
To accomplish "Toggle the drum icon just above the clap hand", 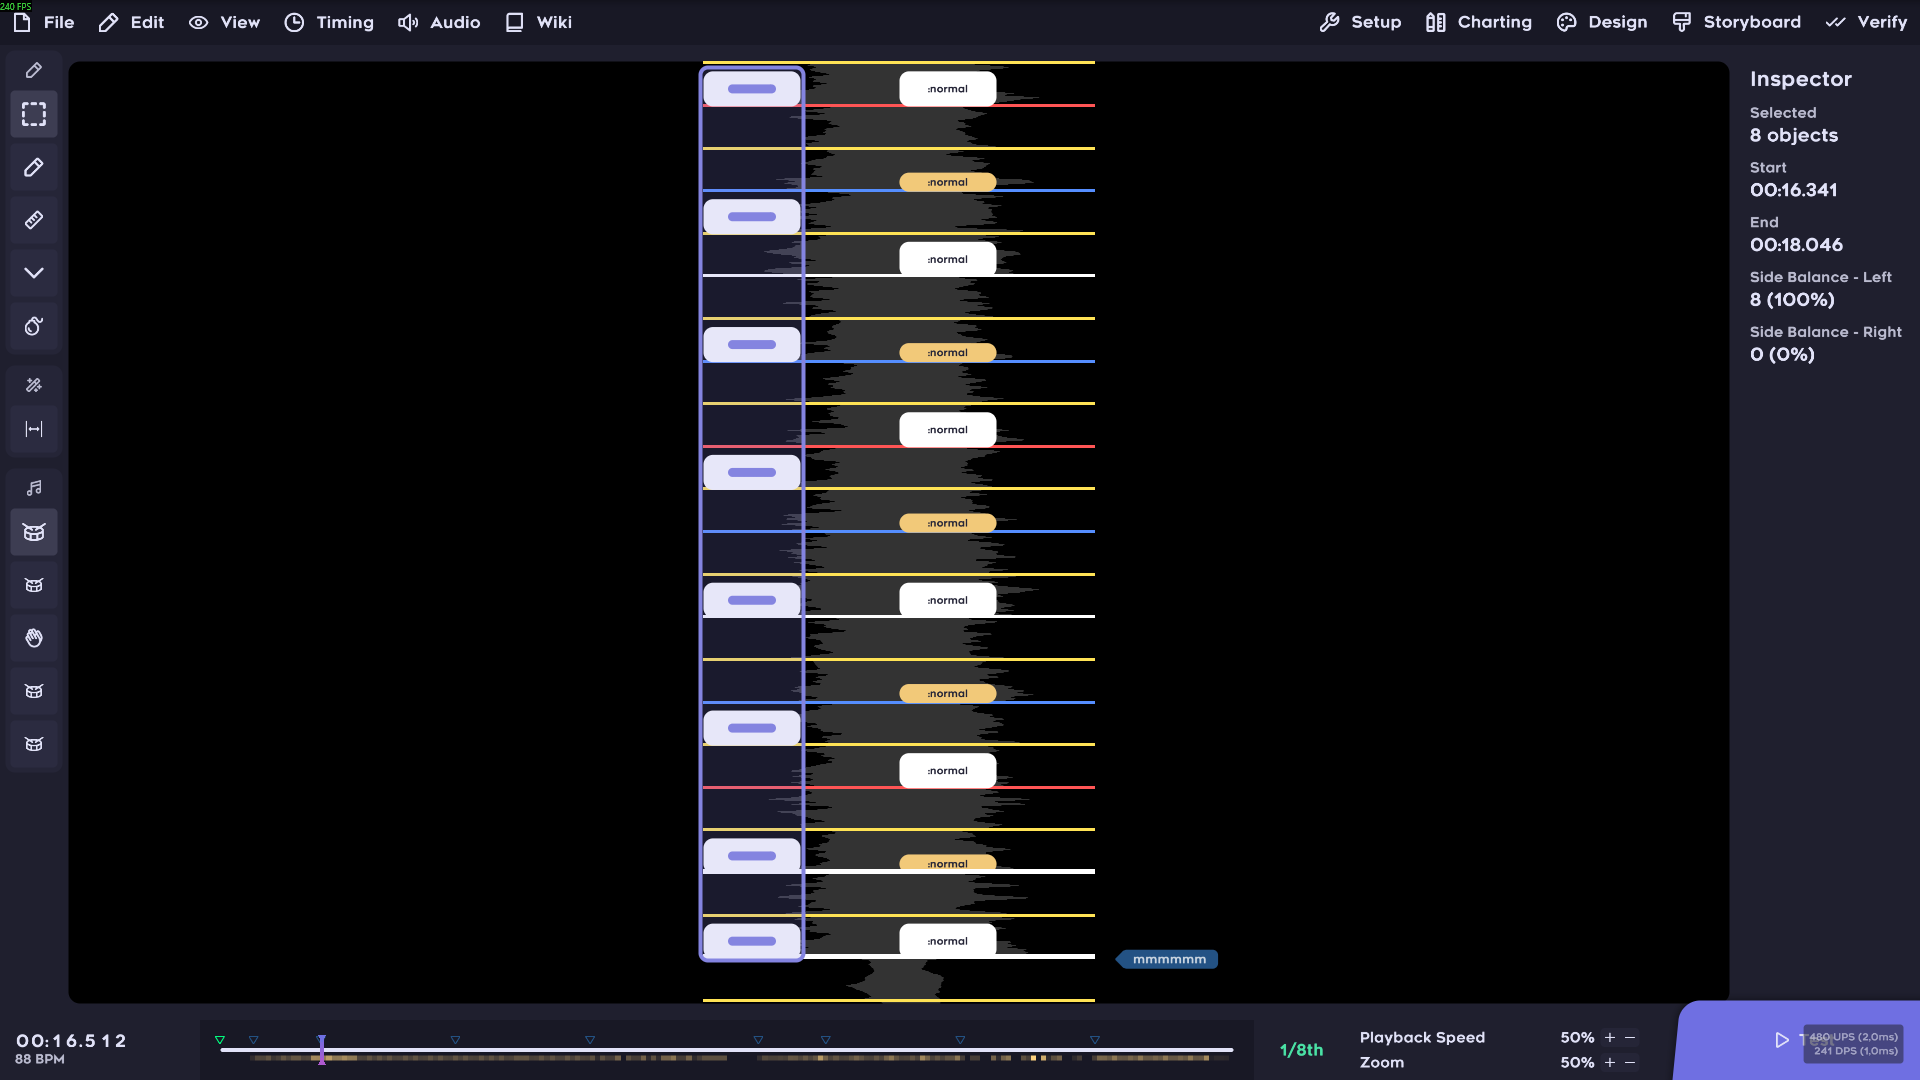I will (x=34, y=585).
